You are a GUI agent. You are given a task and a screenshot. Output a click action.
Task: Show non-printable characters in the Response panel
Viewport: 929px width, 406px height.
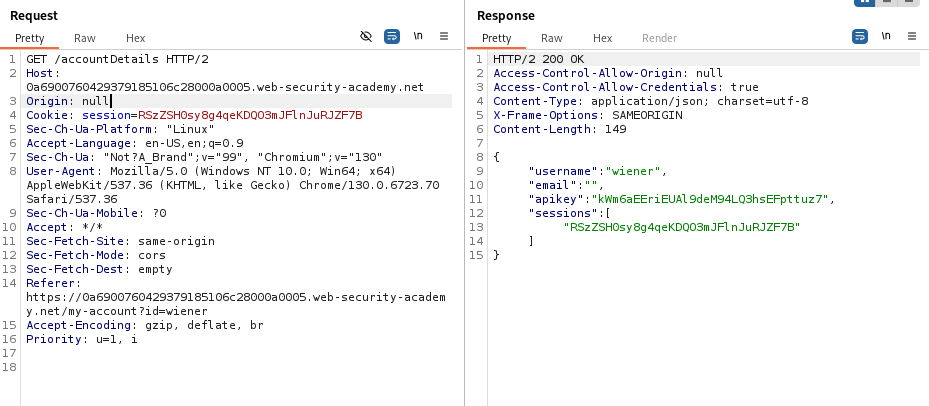[x=885, y=36]
